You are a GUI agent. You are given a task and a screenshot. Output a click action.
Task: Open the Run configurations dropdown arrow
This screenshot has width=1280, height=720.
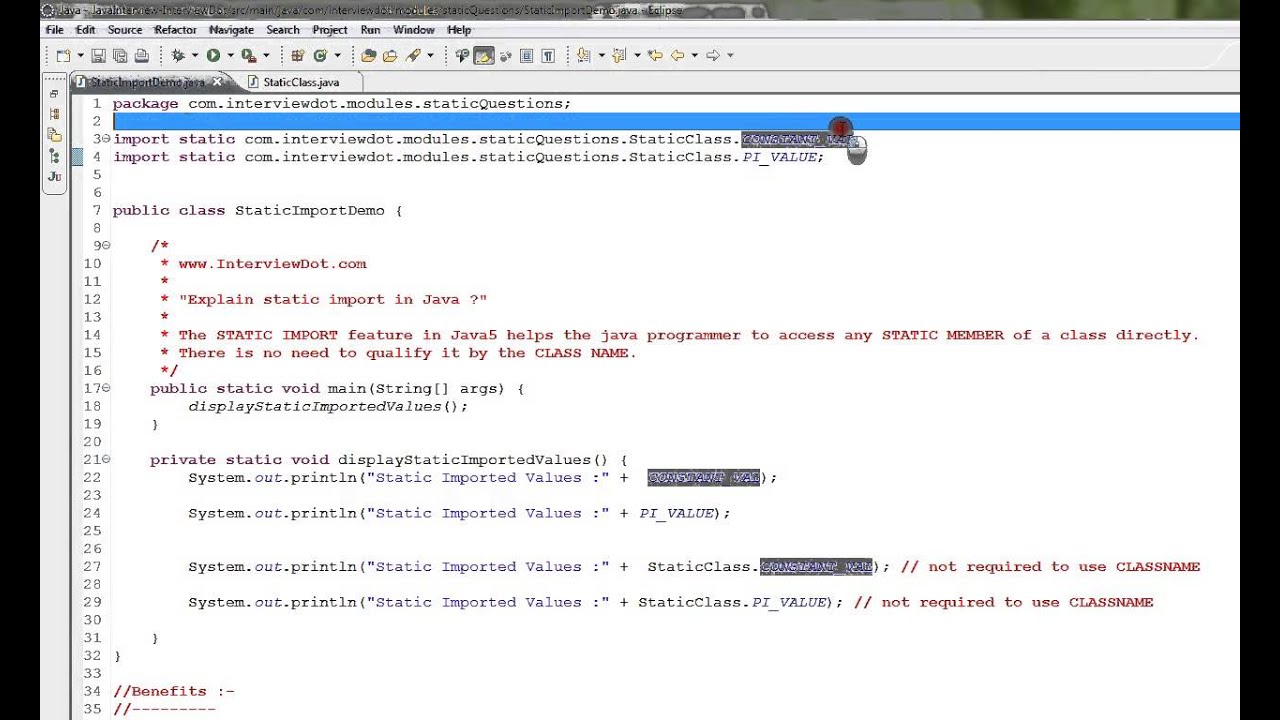(230, 56)
